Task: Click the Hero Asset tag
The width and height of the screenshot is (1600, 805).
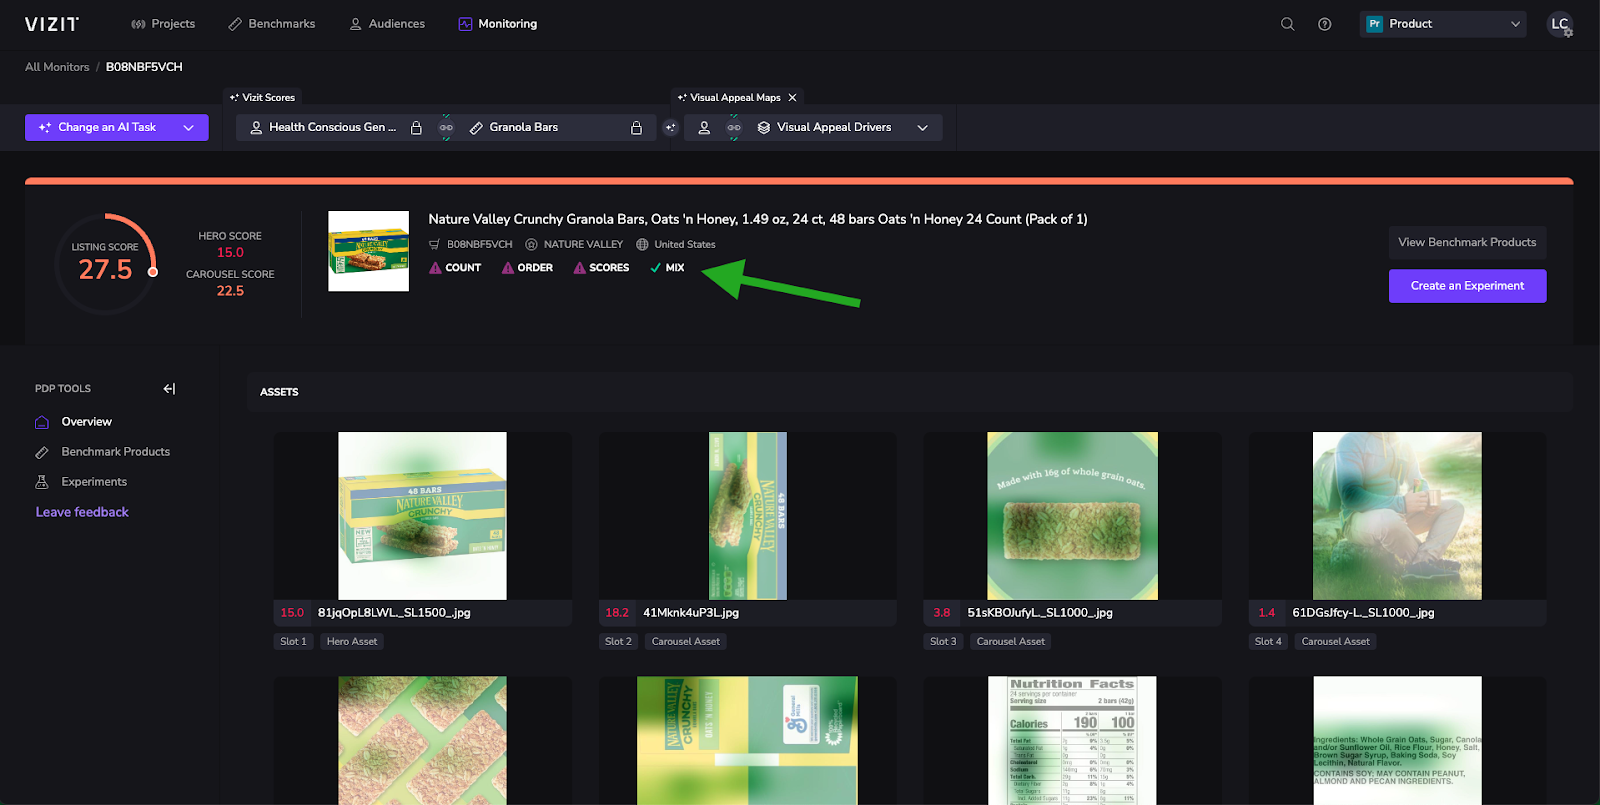Action: tap(352, 641)
